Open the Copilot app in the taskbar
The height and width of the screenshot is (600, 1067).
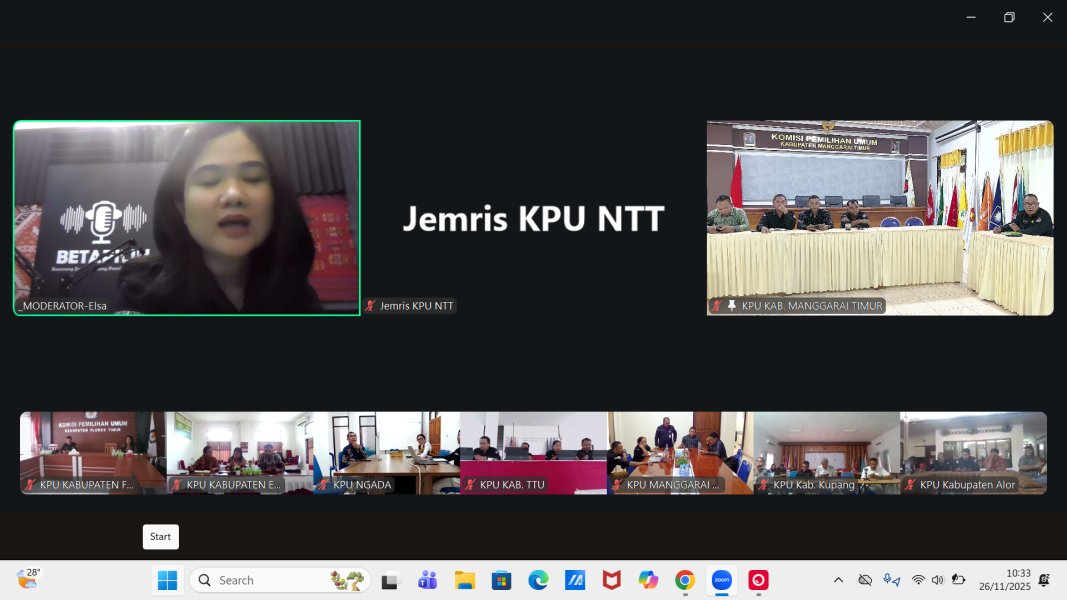click(648, 580)
